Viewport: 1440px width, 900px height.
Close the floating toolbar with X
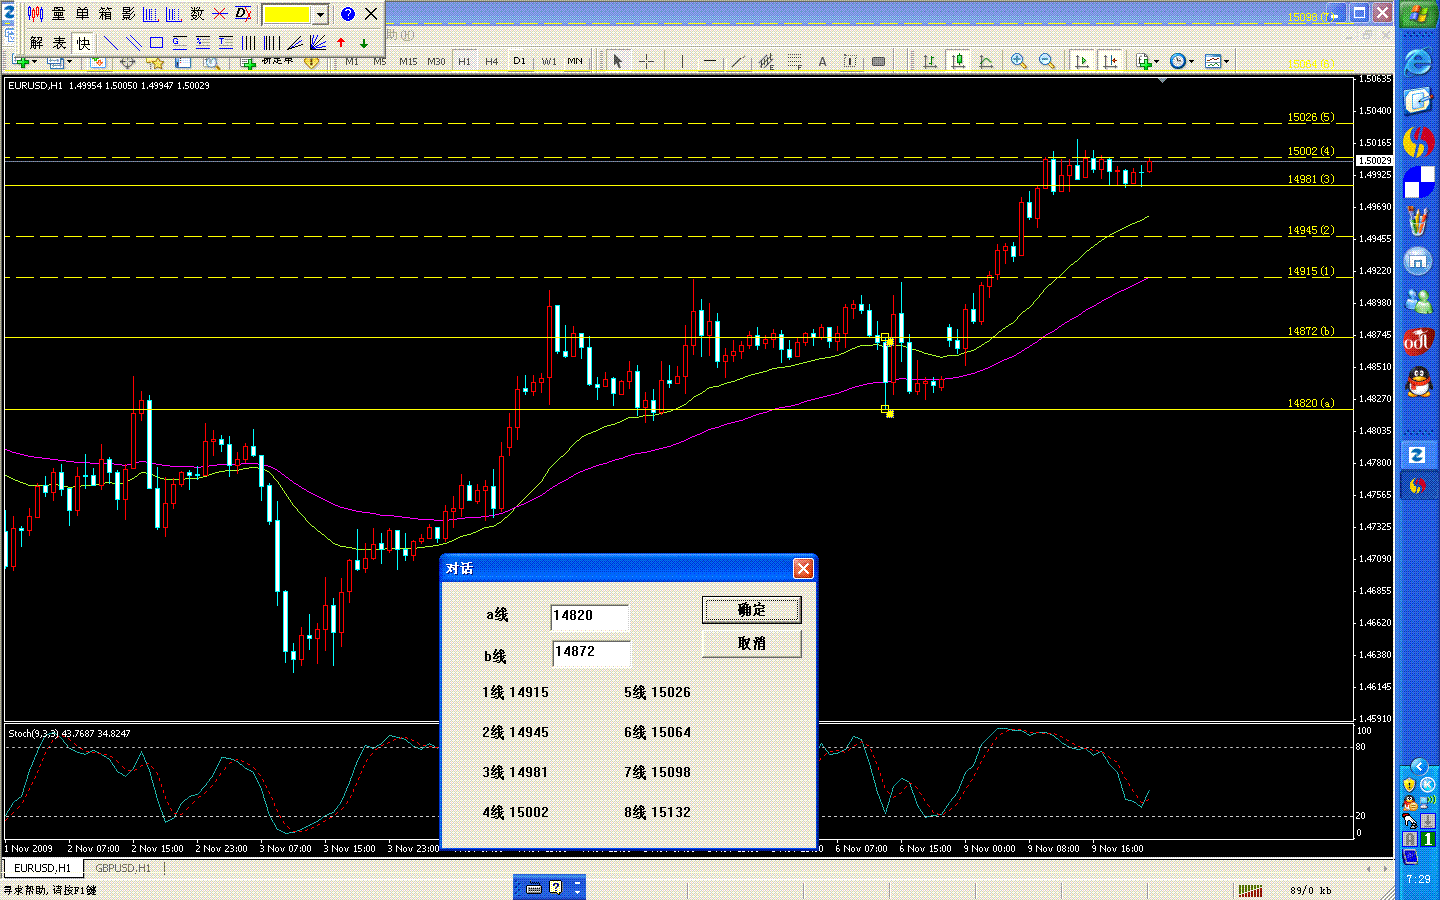(371, 14)
